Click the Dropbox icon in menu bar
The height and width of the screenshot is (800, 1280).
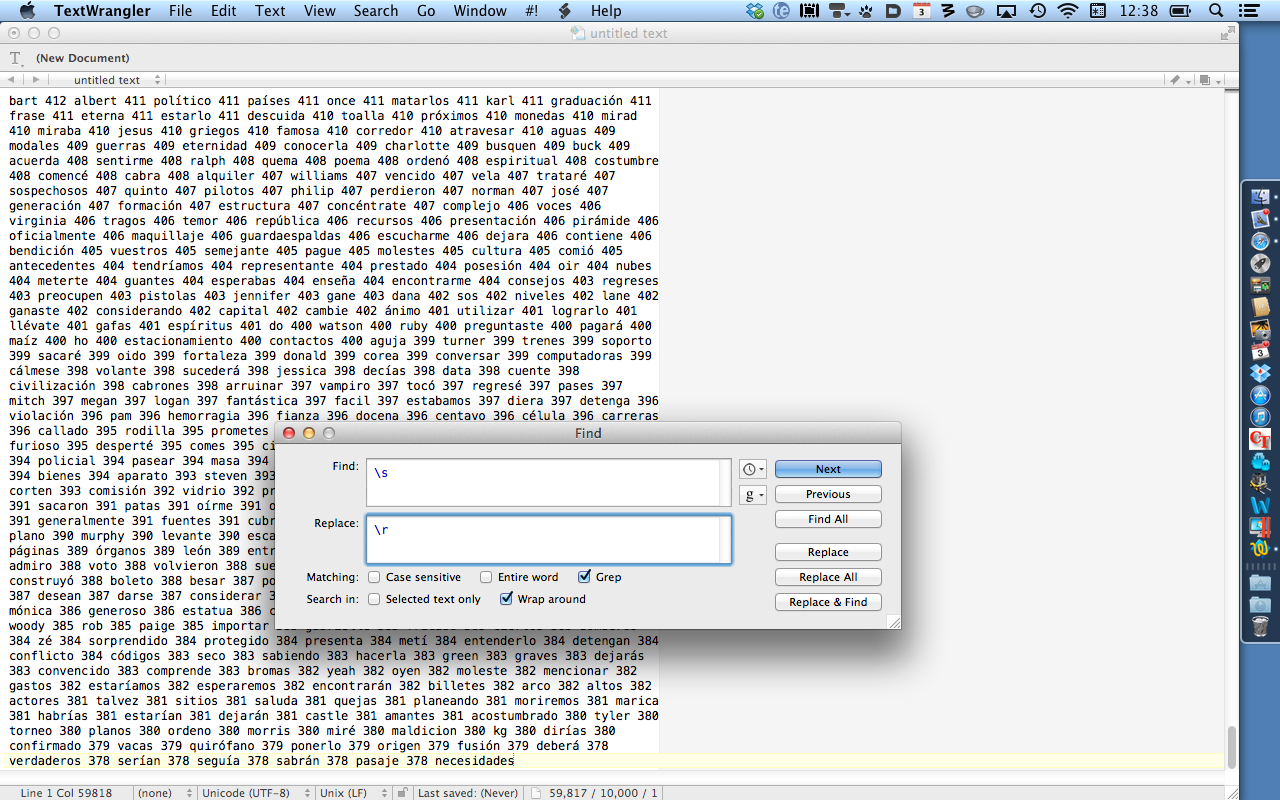[x=755, y=11]
